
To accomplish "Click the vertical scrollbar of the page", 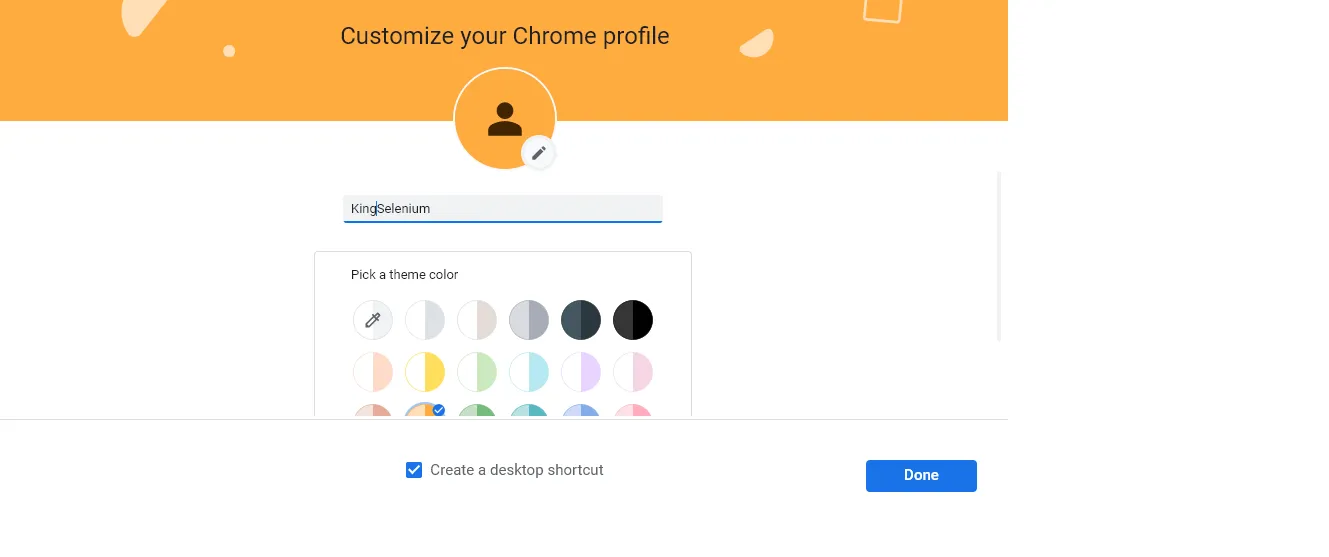I will pyautogui.click(x=999, y=257).
